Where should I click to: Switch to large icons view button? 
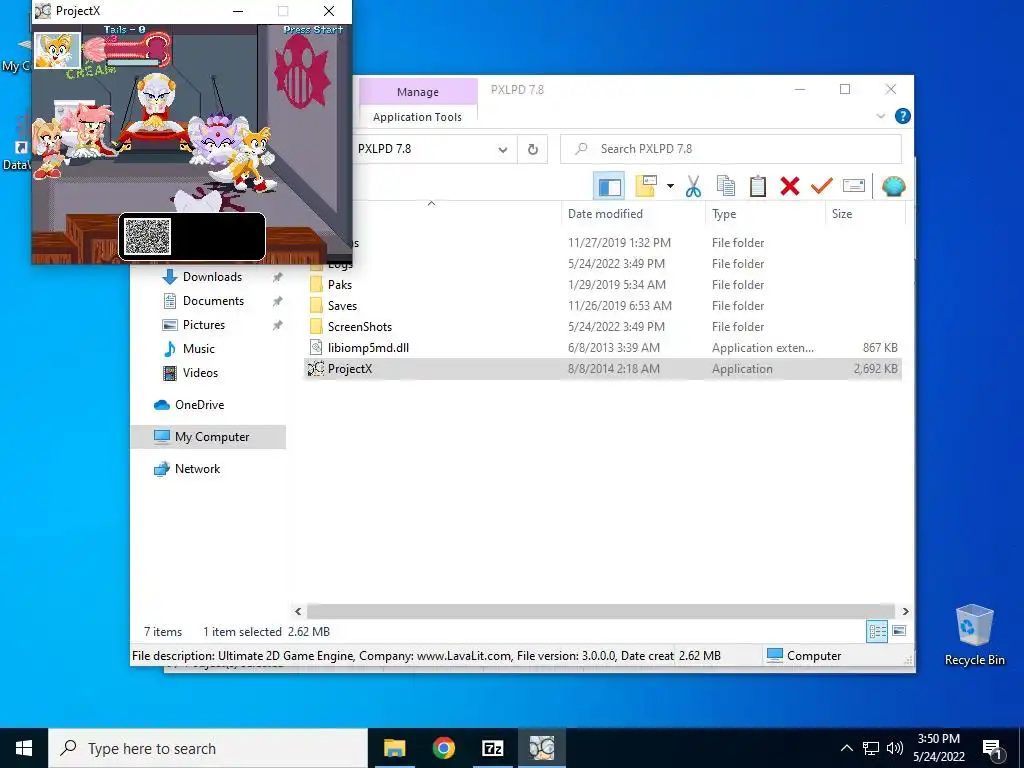pos(899,631)
